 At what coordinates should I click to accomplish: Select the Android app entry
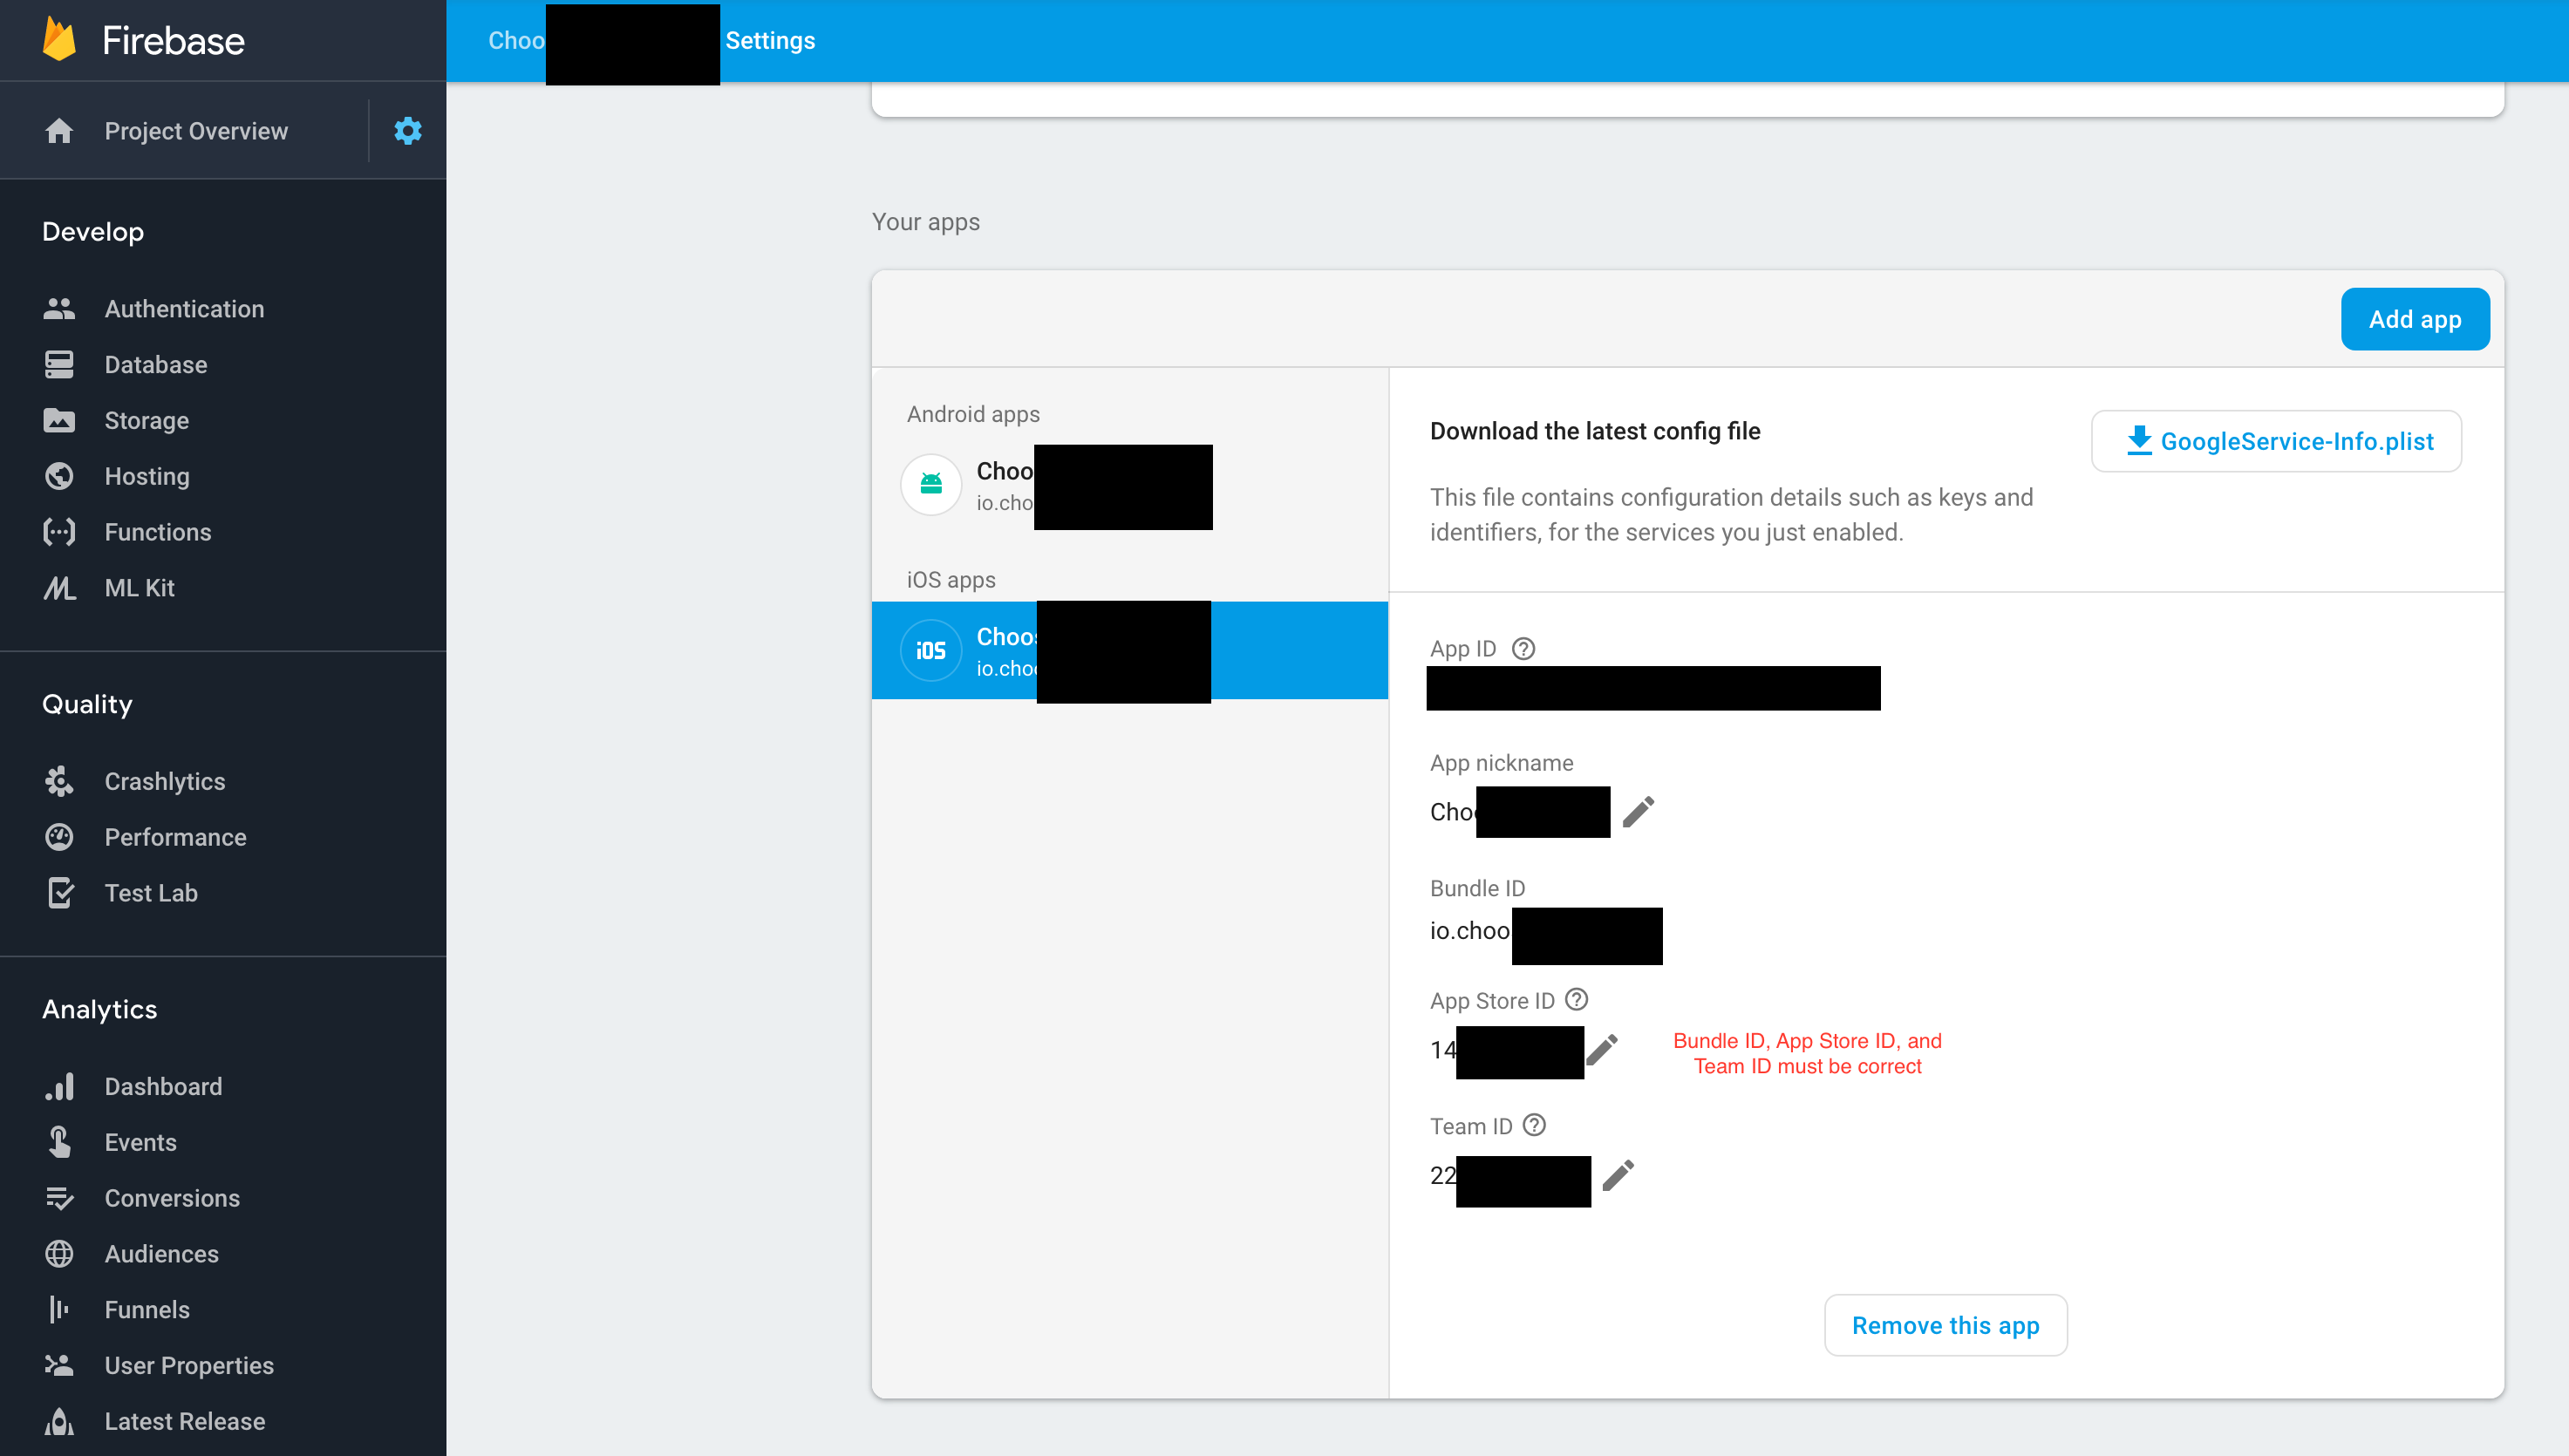point(1130,485)
